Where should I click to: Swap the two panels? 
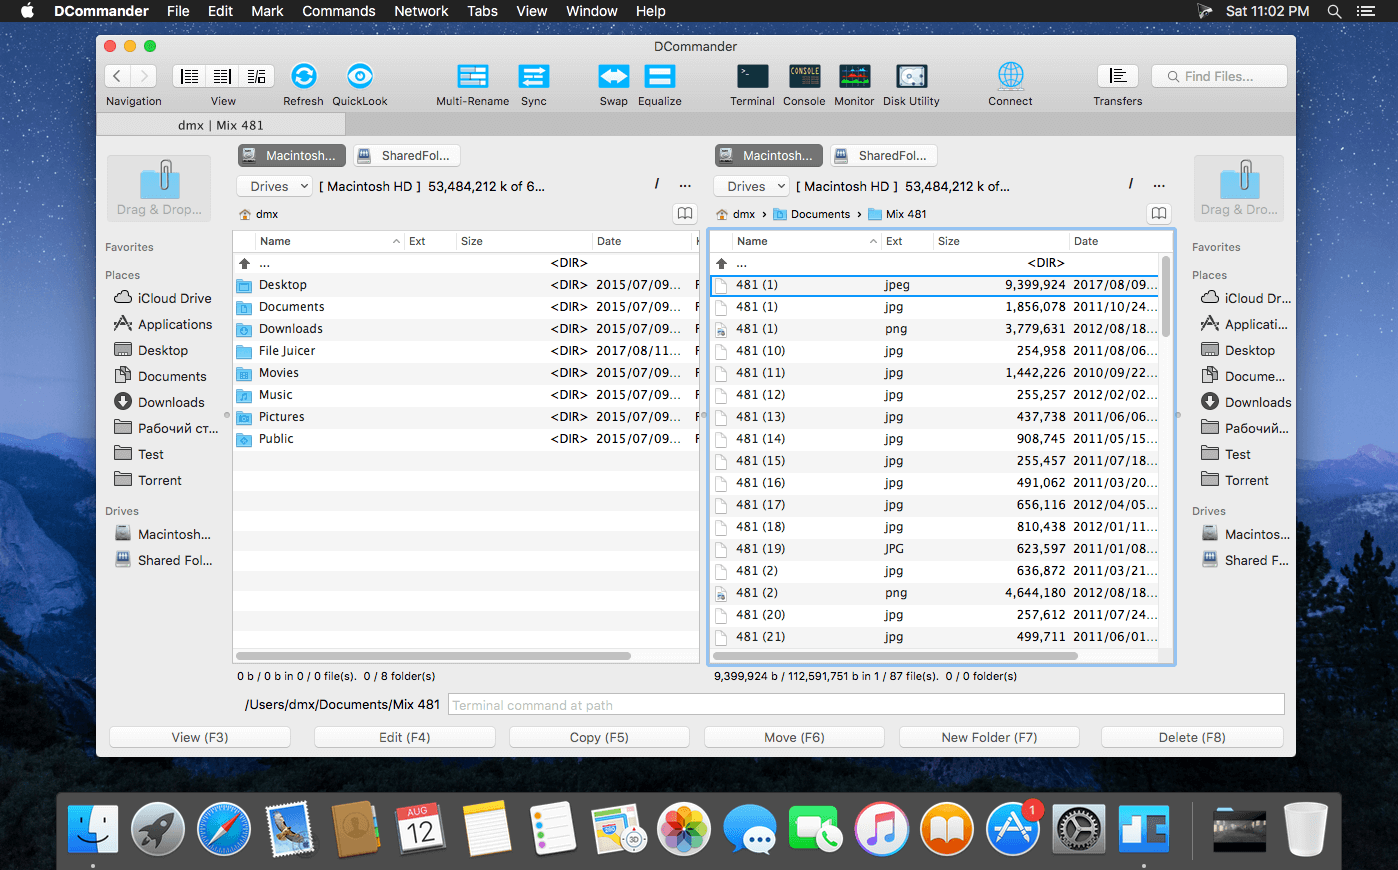[x=614, y=76]
